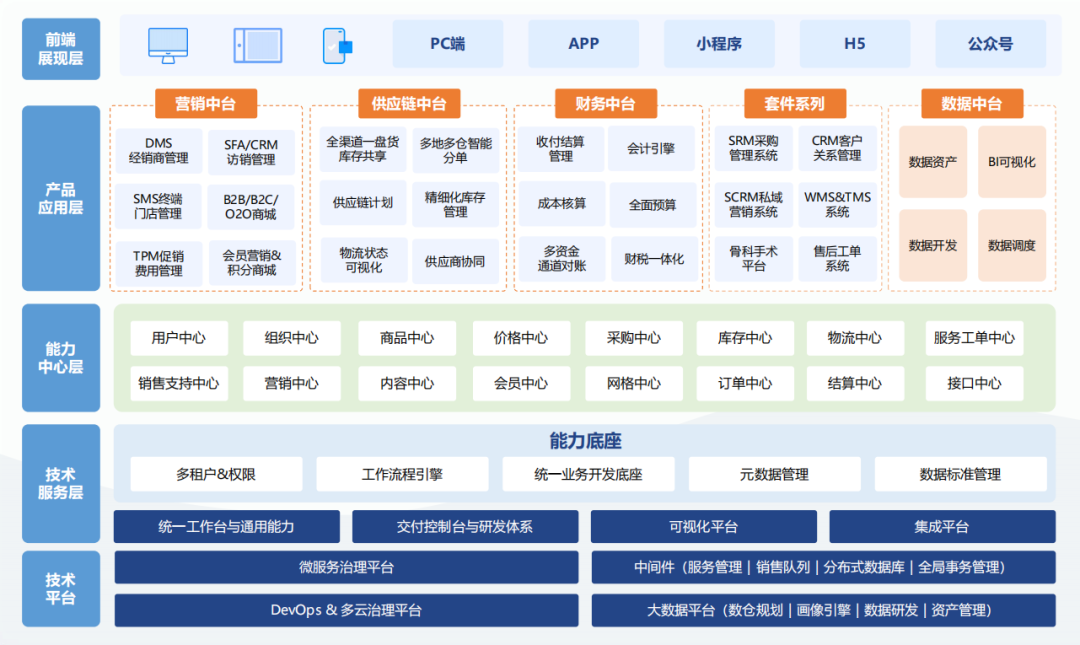Select 集成平台 bar
Screen dimensions: 1080x645
(x=942, y=526)
